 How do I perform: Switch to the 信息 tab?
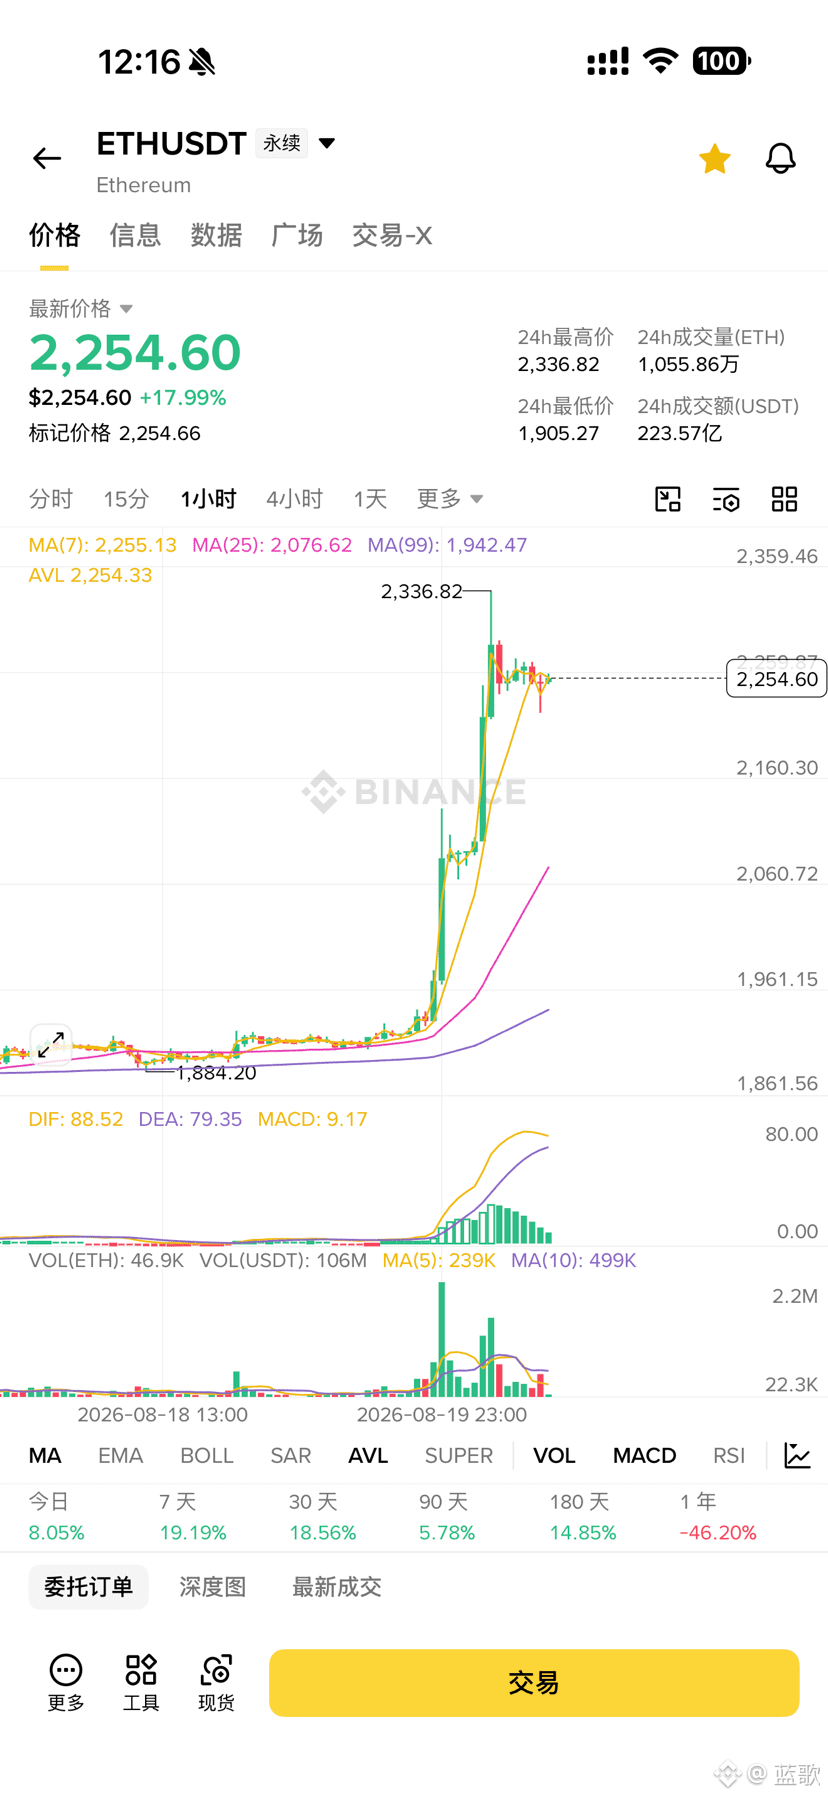pyautogui.click(x=135, y=235)
